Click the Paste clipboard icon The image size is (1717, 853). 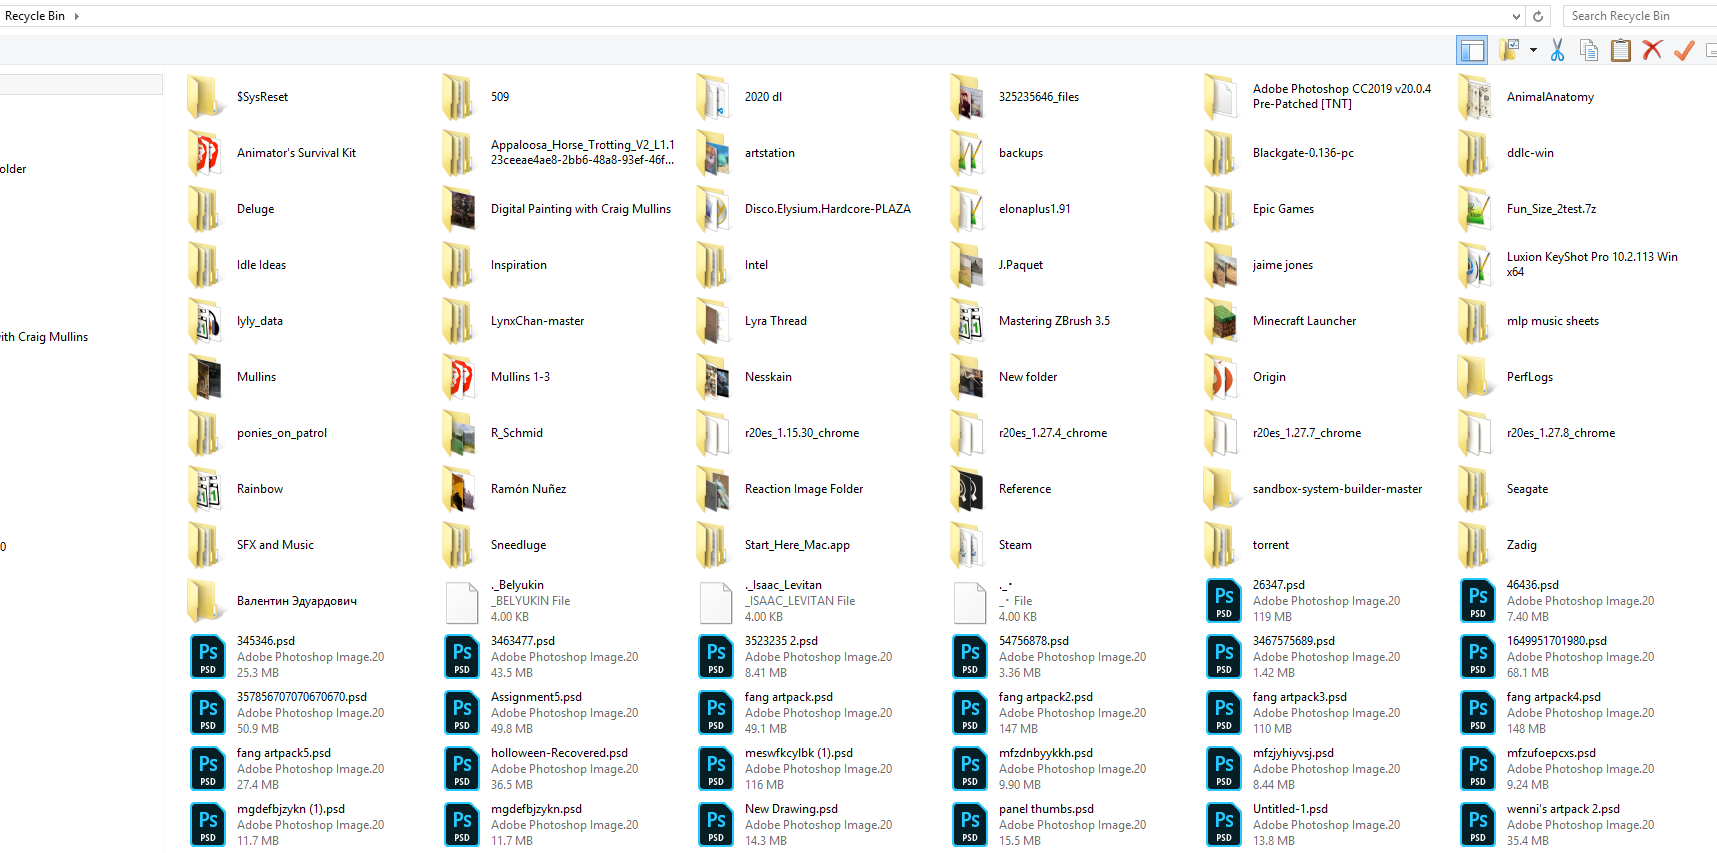pyautogui.click(x=1620, y=50)
